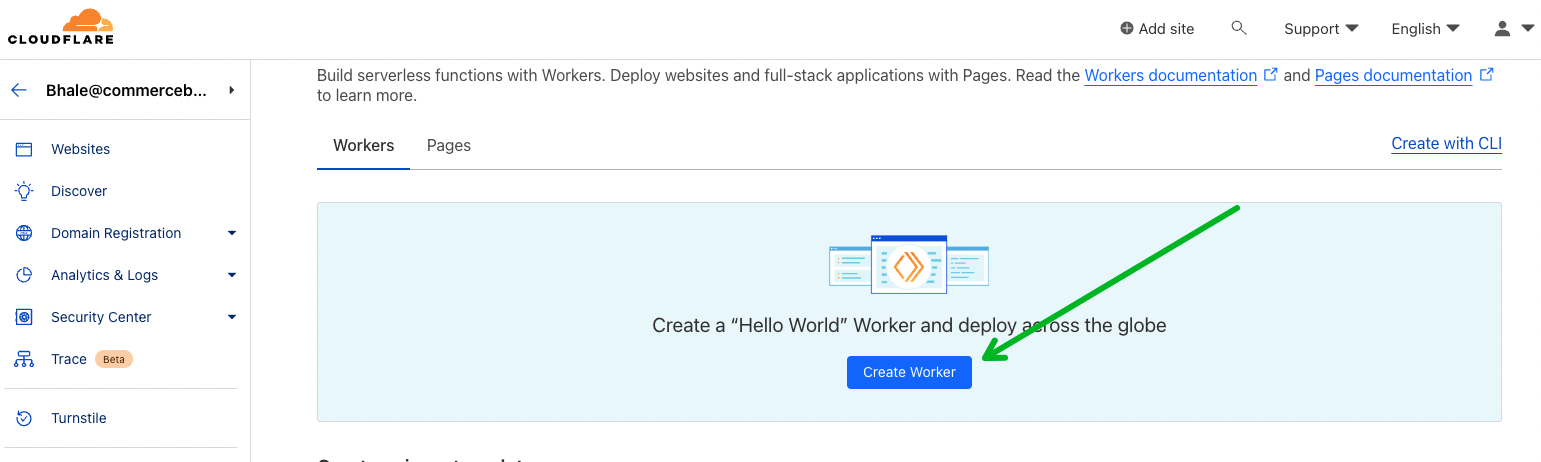Click the Security Center icon
Screen dimensions: 1541x462
pos(24,317)
